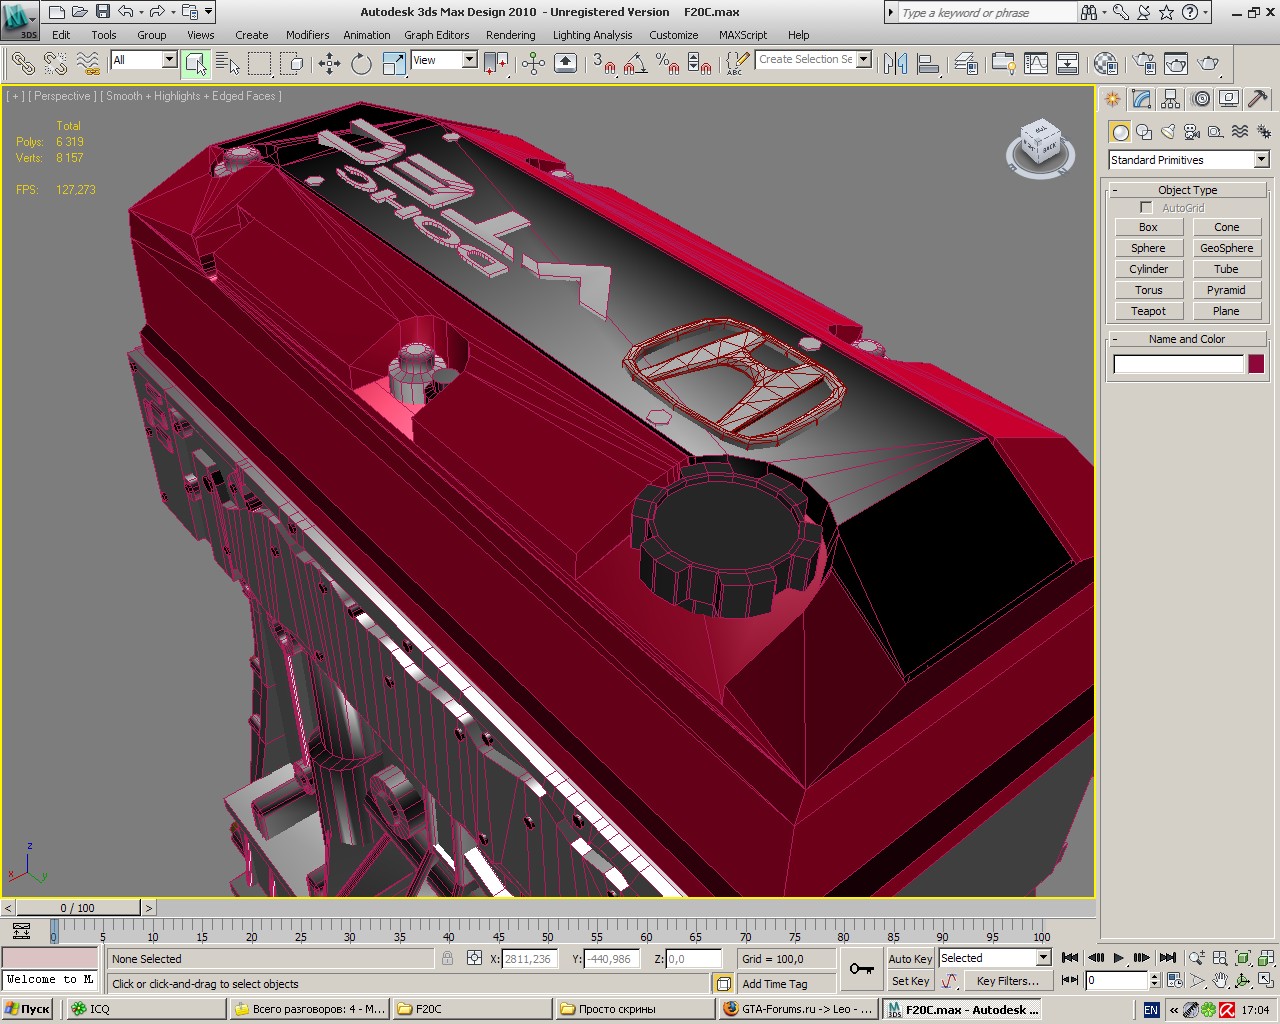The image size is (1280, 1024).
Task: Activate the Select and Move tool
Action: (329, 64)
